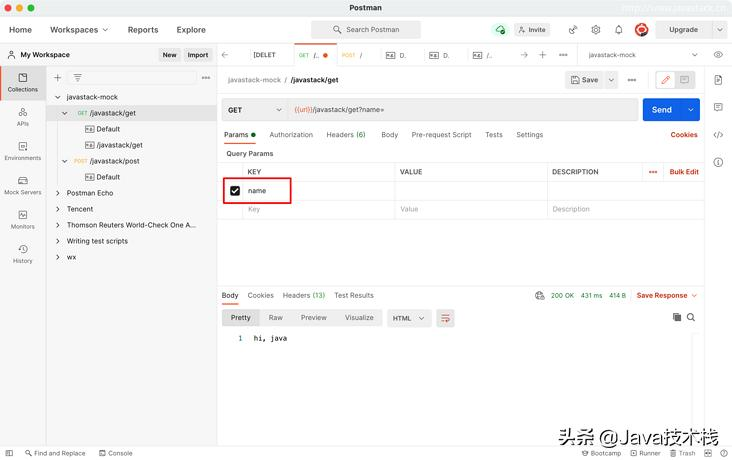
Task: Collapse the POST /javastack/post request
Action: coord(65,161)
